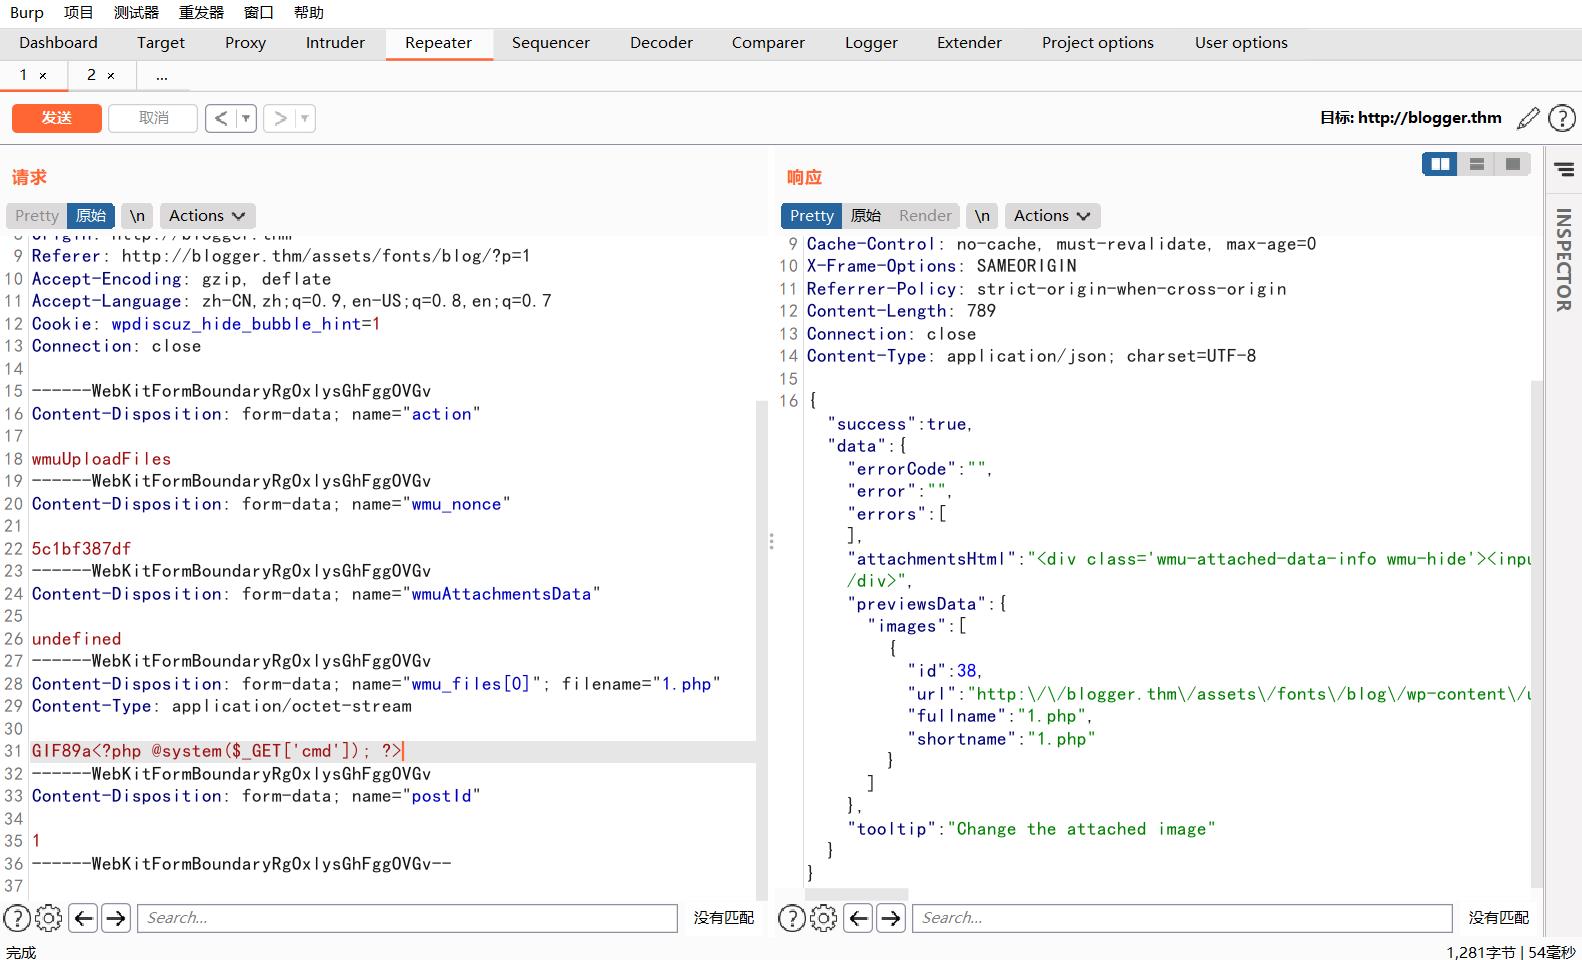Open request search help icon
The width and height of the screenshot is (1582, 960).
point(17,918)
